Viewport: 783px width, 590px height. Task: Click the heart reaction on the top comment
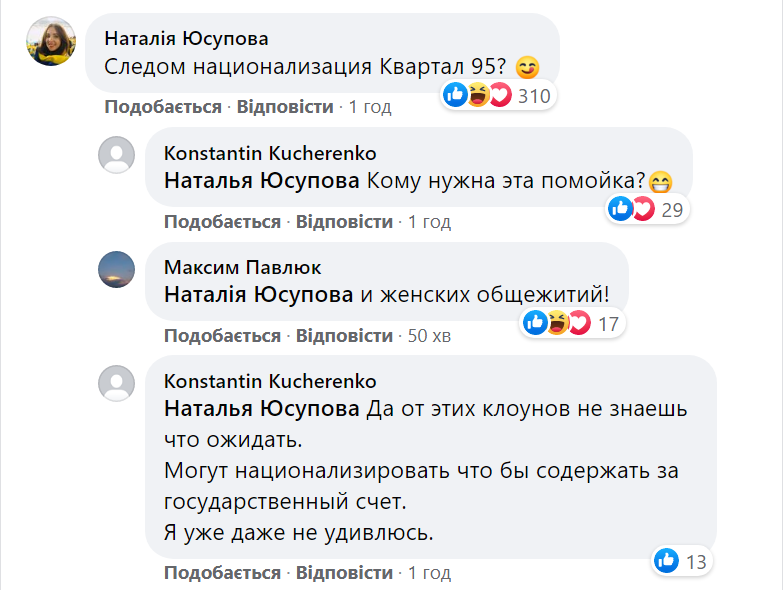(x=500, y=96)
